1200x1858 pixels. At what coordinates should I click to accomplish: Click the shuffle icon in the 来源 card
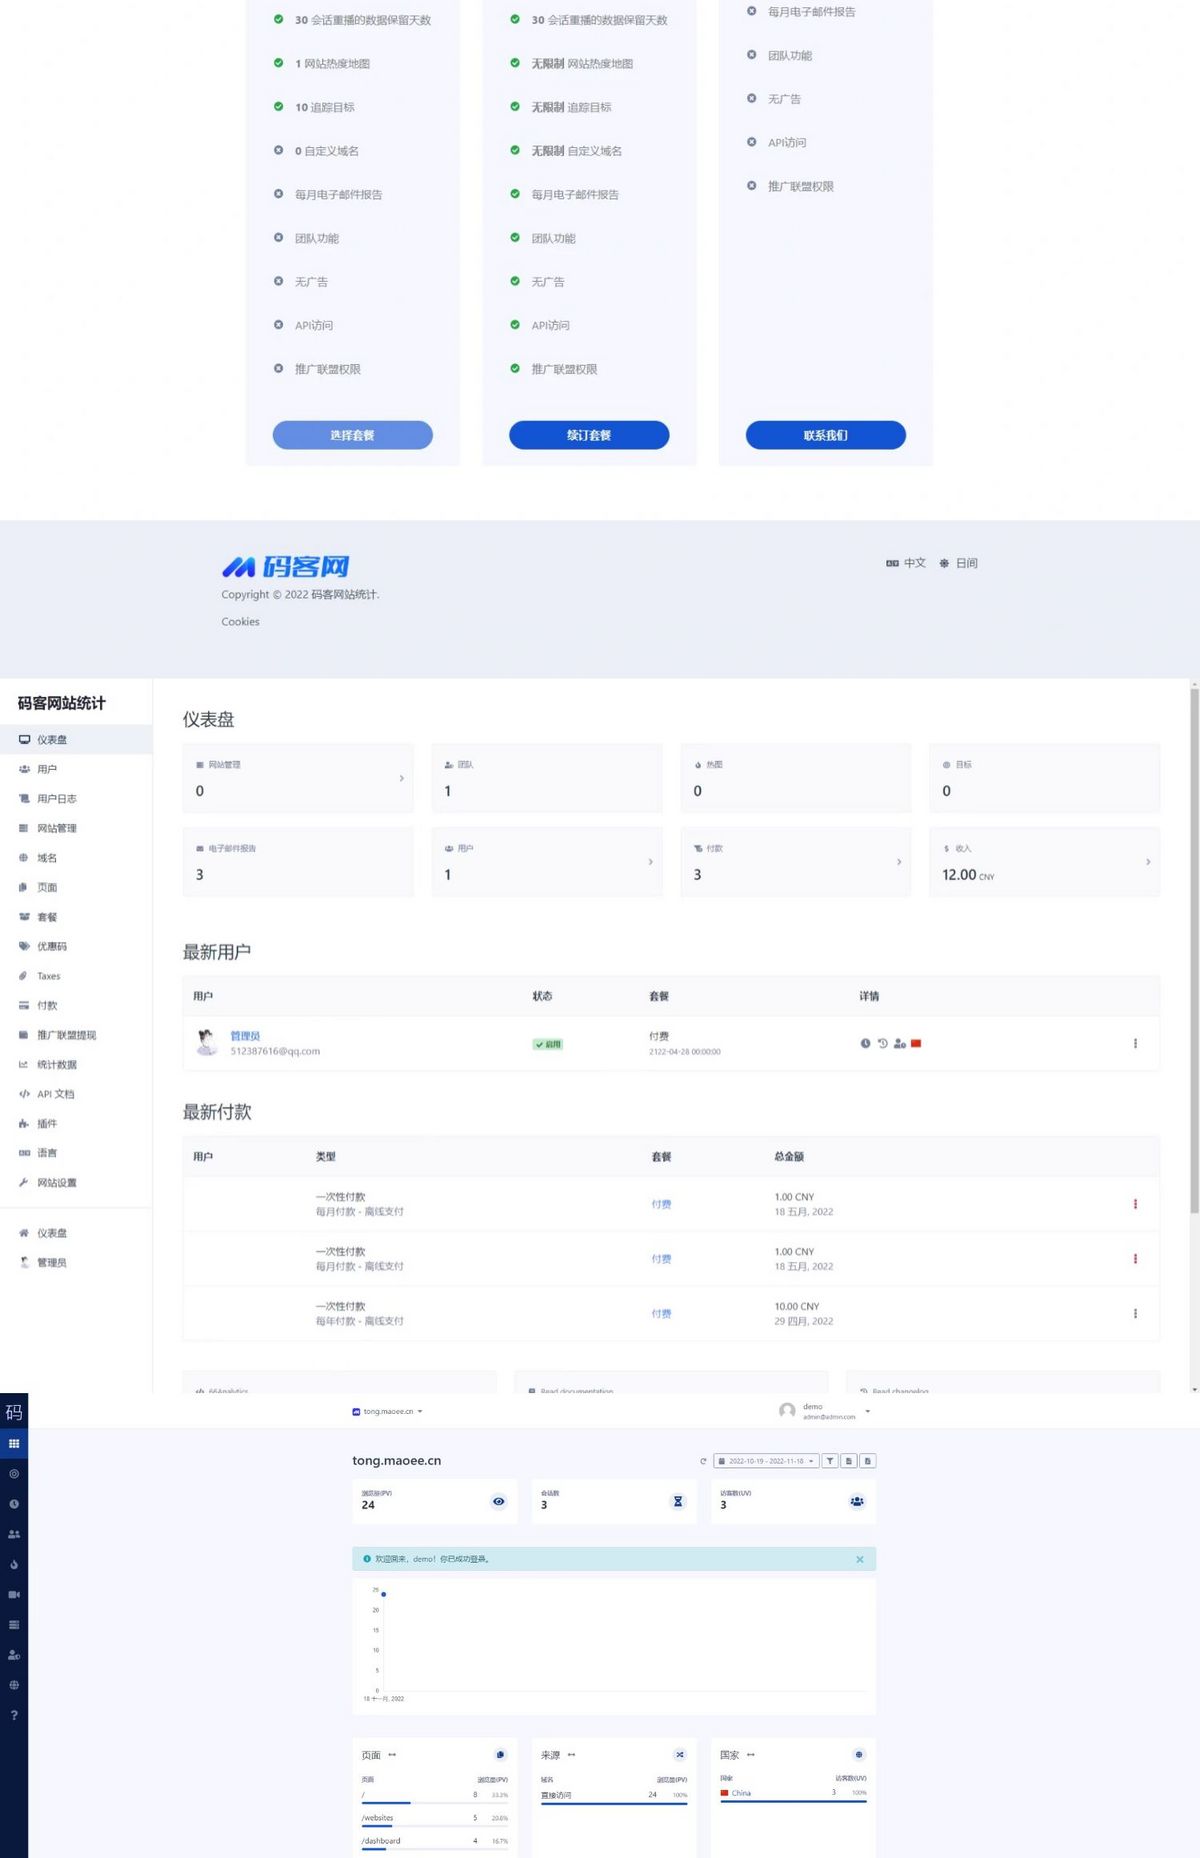click(x=679, y=1755)
